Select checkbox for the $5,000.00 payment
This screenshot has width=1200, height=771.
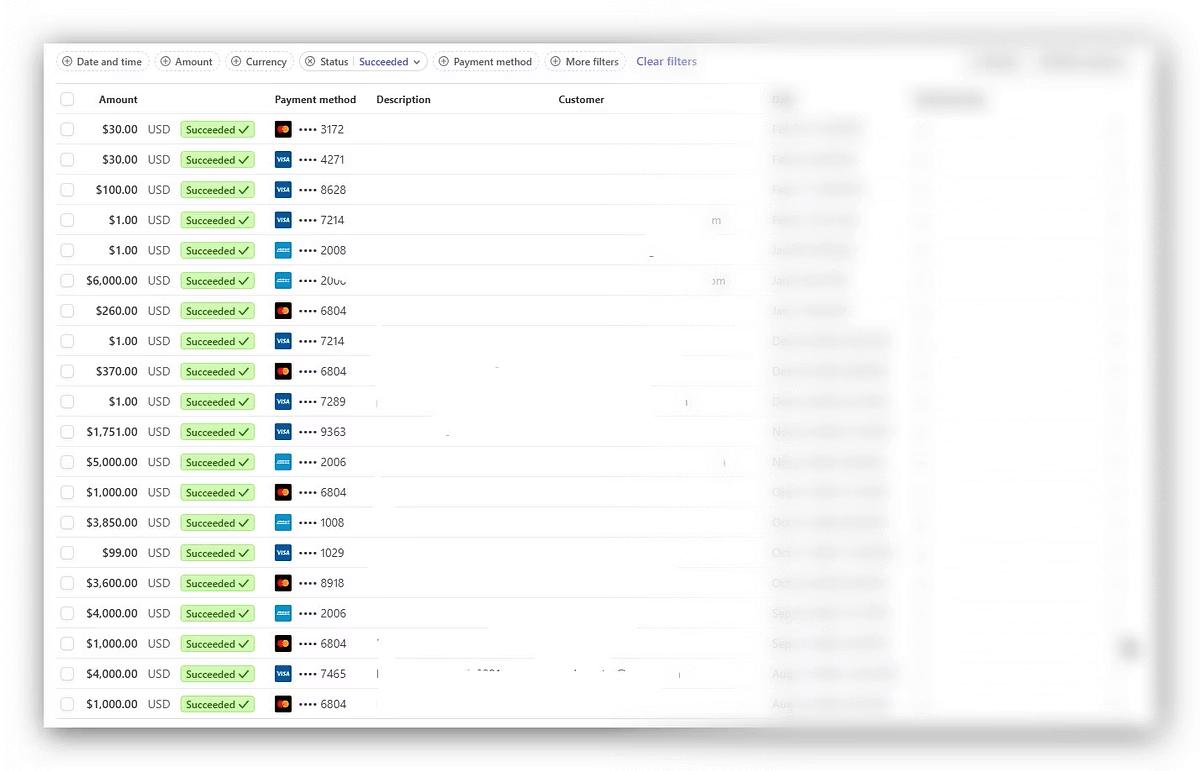[x=67, y=462]
